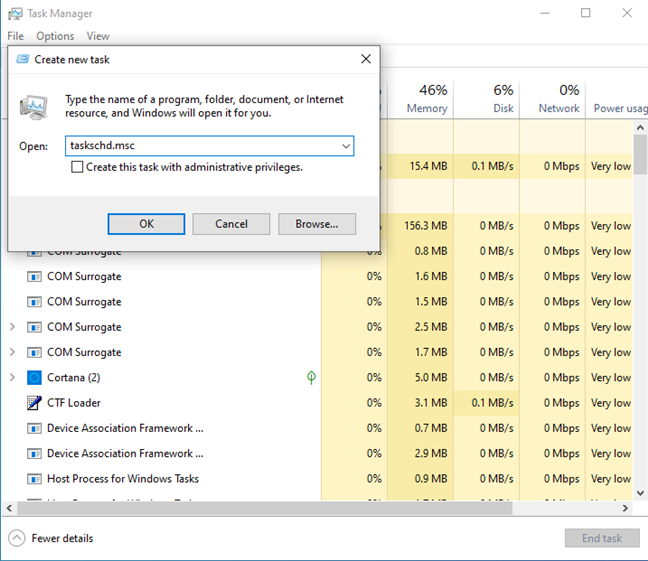648x561 pixels.
Task: Click the vertical scrollbar down arrow
Action: click(x=640, y=493)
